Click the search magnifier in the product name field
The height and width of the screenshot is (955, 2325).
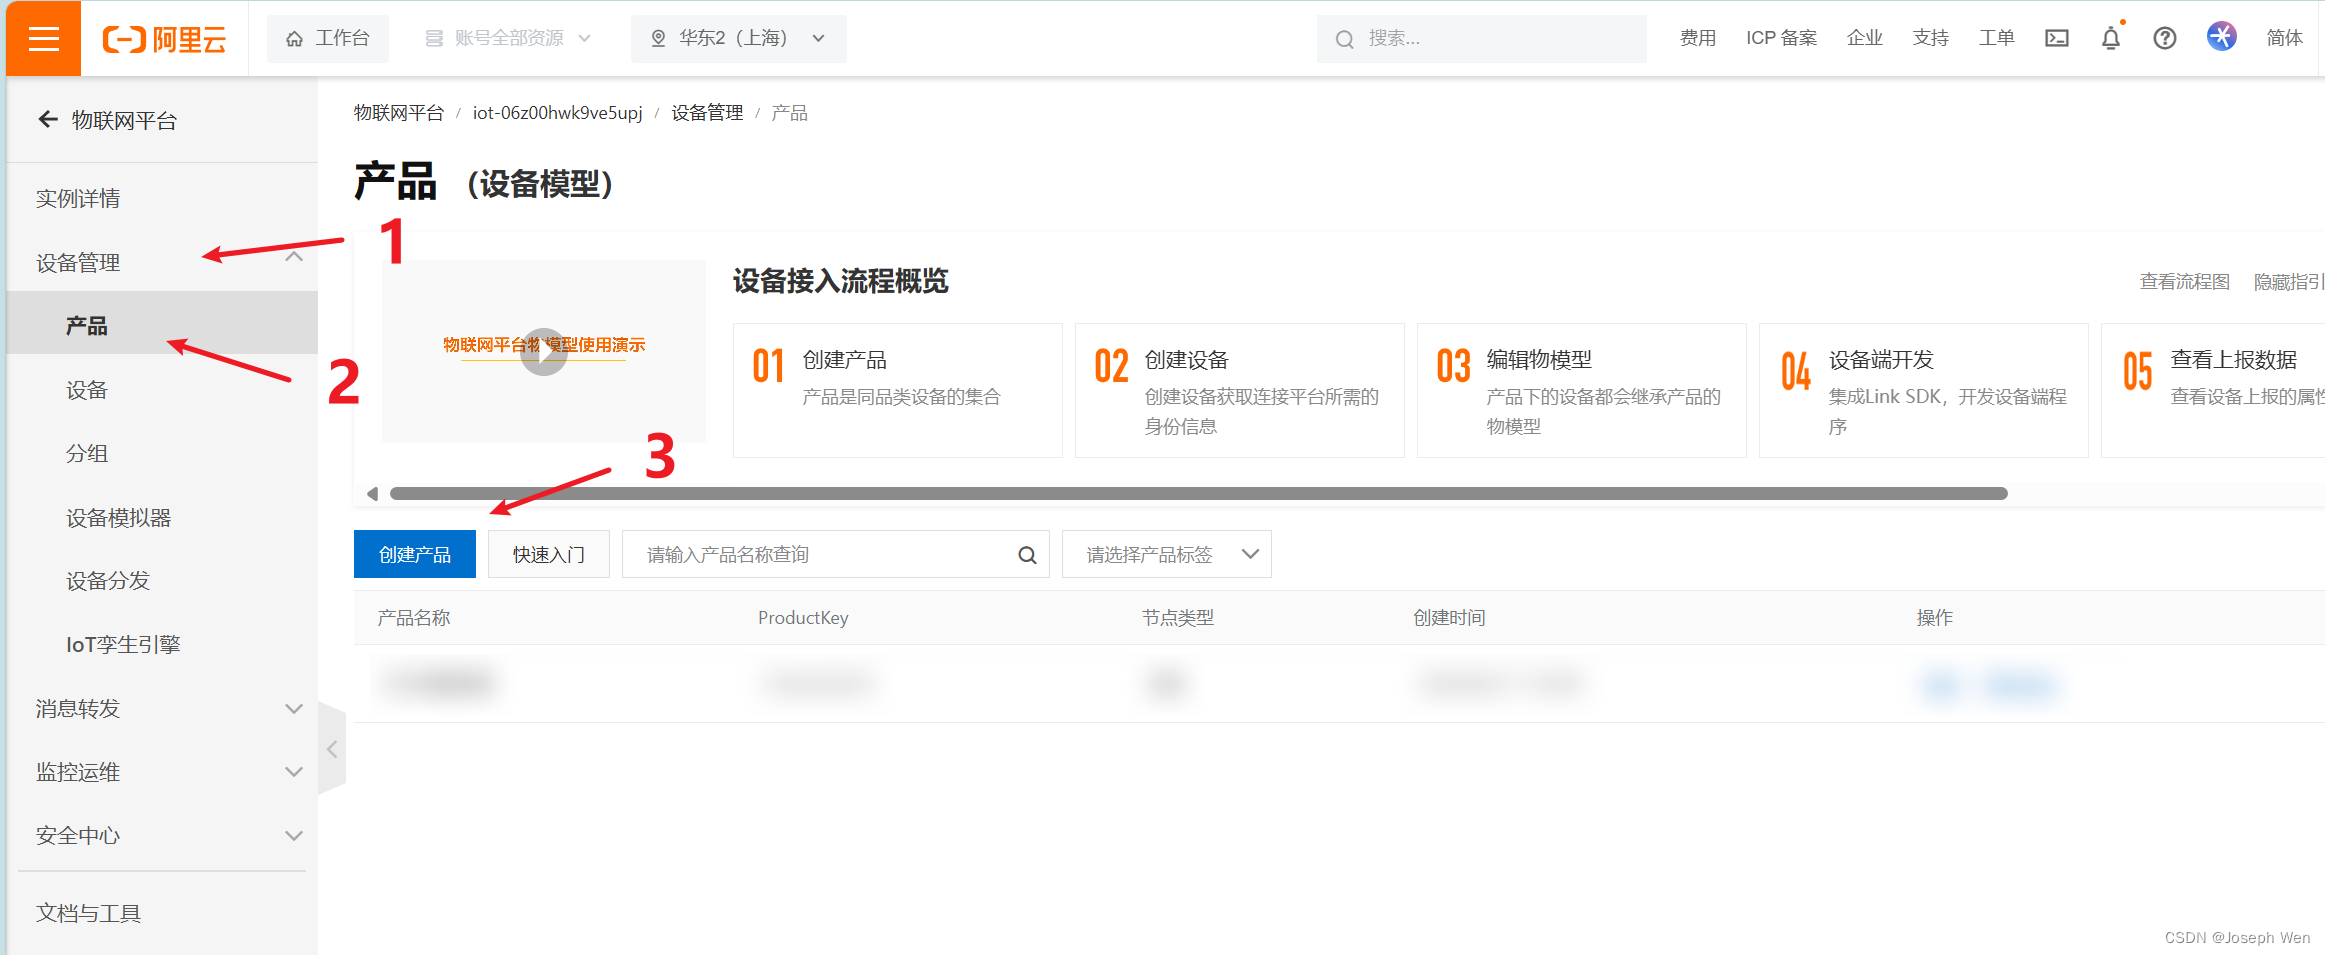pyautogui.click(x=1026, y=554)
